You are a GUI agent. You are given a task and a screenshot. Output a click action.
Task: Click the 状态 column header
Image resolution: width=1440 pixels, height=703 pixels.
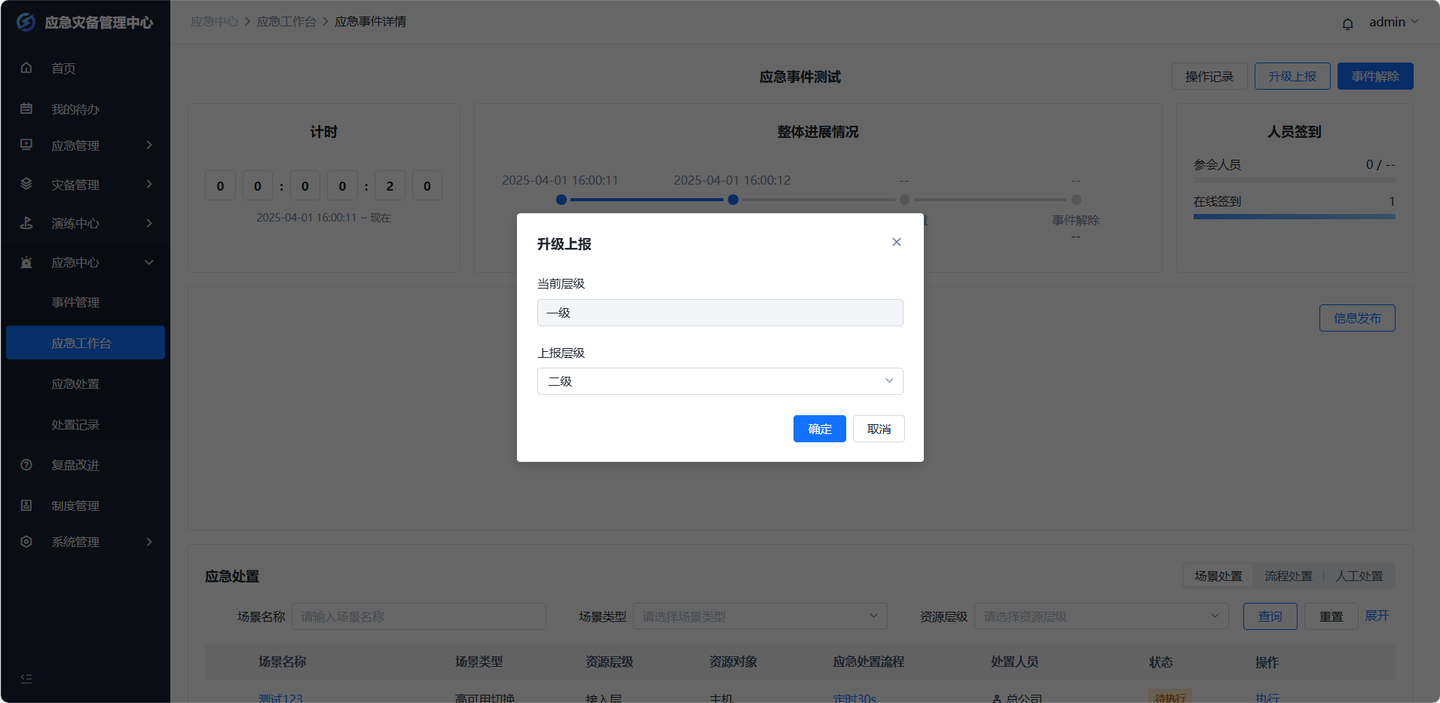click(1161, 662)
